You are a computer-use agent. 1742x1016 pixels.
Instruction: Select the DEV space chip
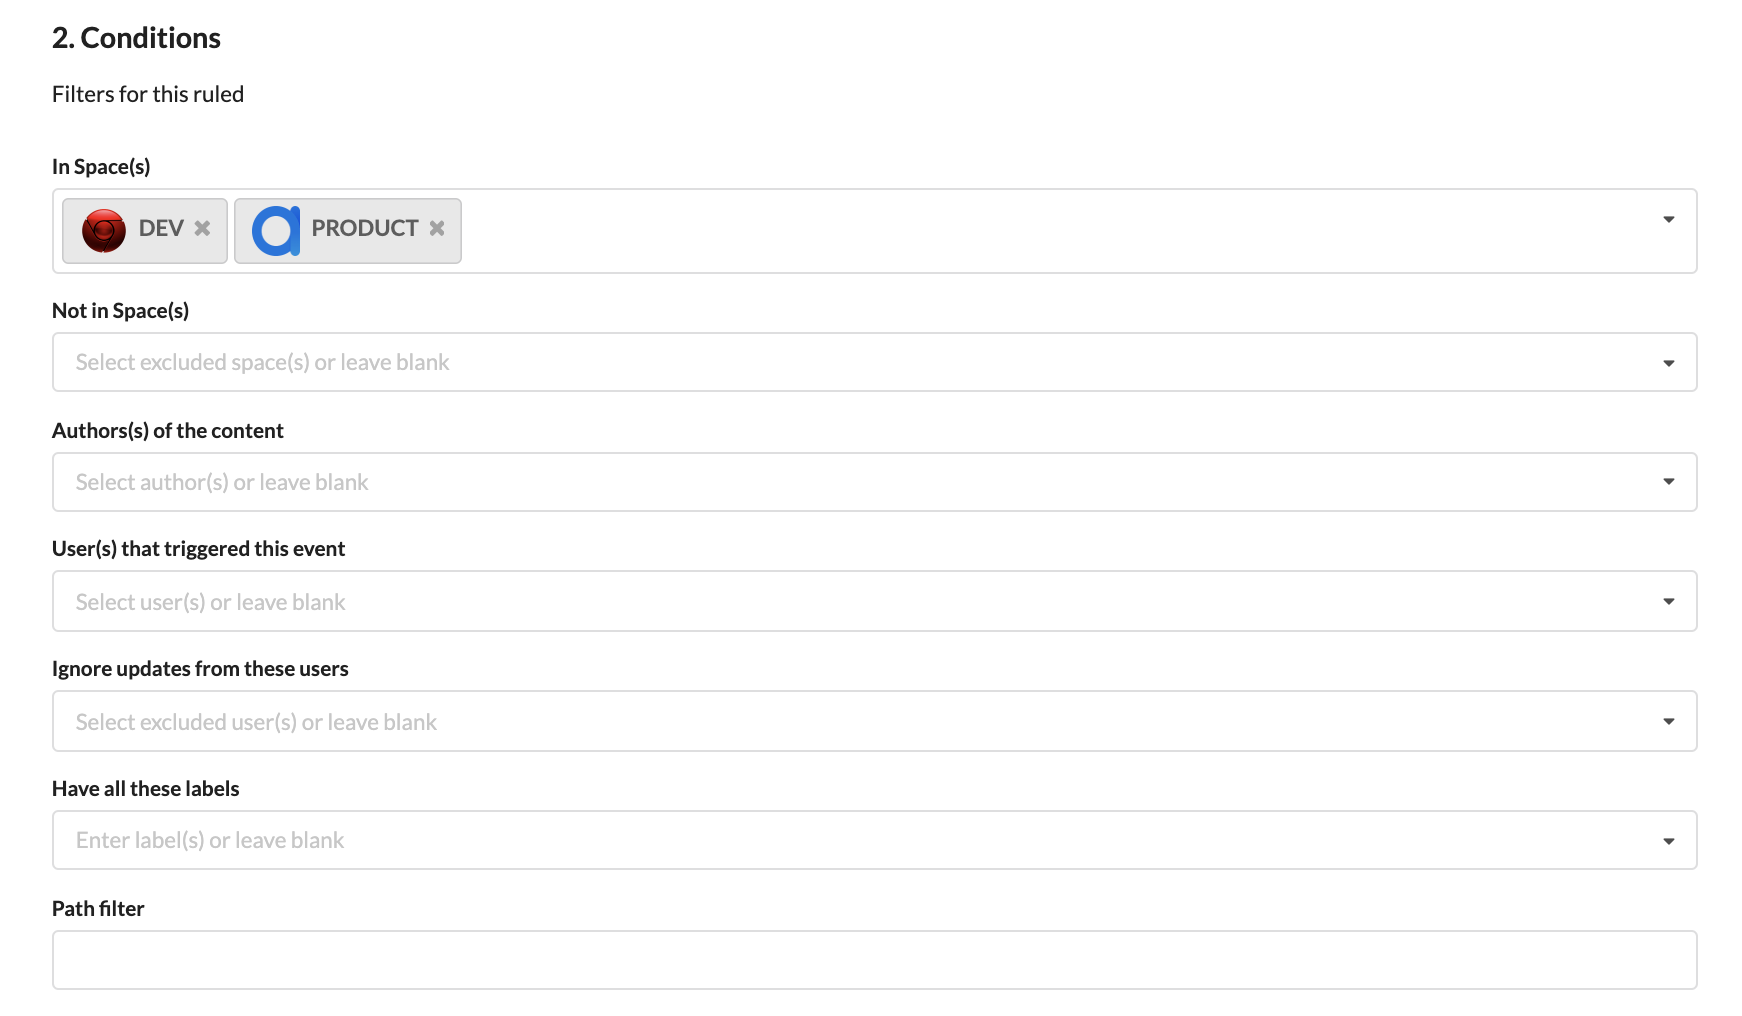tap(160, 229)
